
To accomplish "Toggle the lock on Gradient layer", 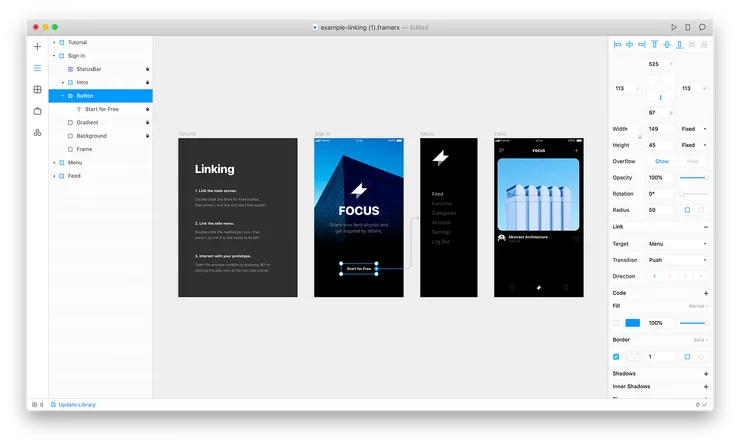I will point(147,123).
